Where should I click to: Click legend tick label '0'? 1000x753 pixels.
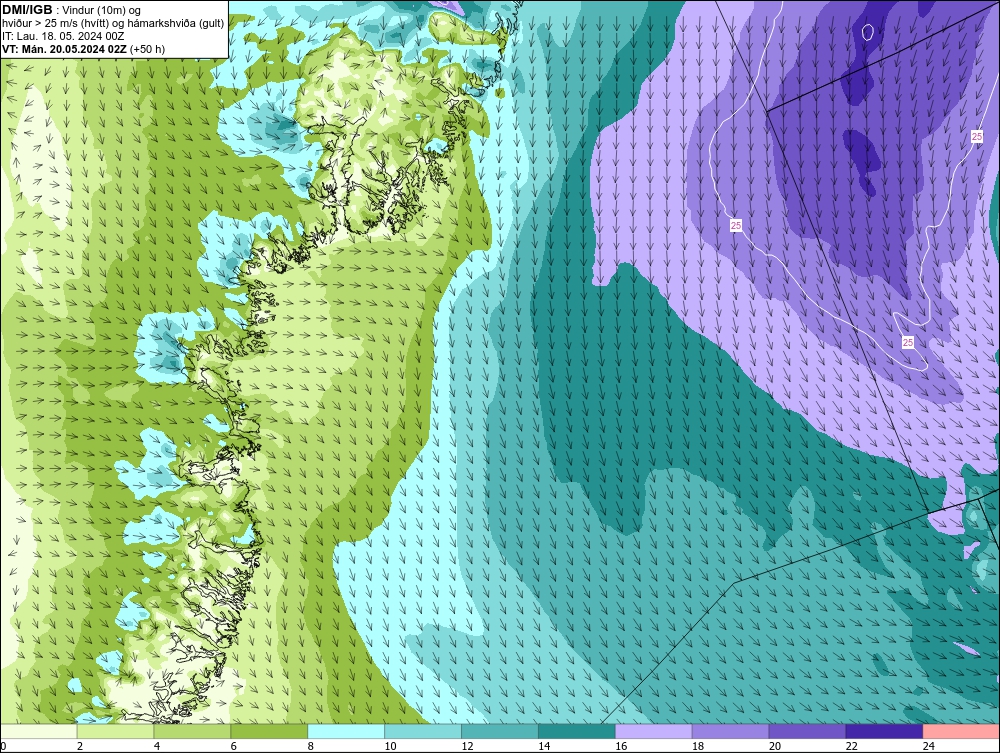[3, 746]
